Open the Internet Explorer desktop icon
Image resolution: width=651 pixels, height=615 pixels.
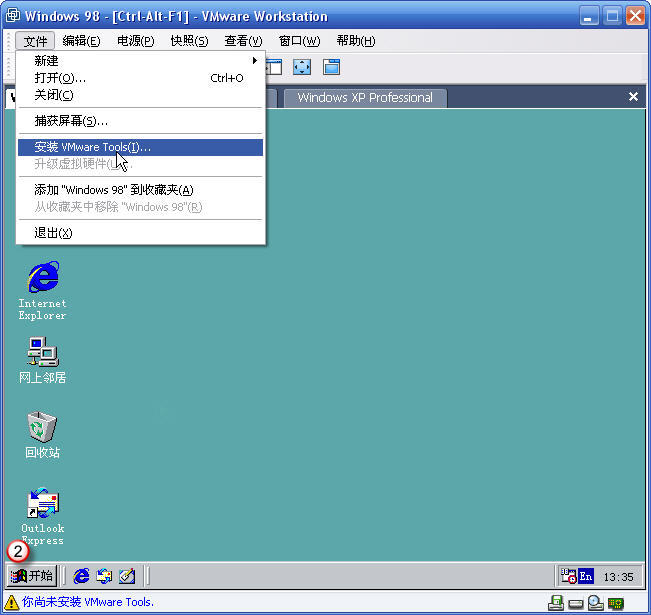[x=42, y=290]
